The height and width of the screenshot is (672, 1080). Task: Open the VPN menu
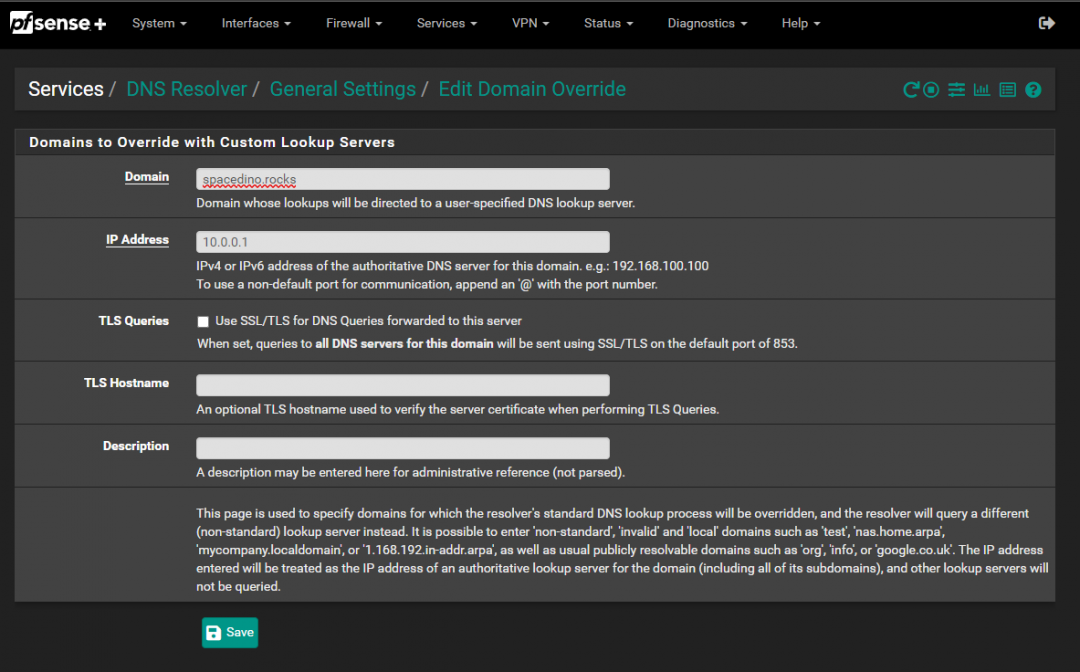pyautogui.click(x=531, y=23)
